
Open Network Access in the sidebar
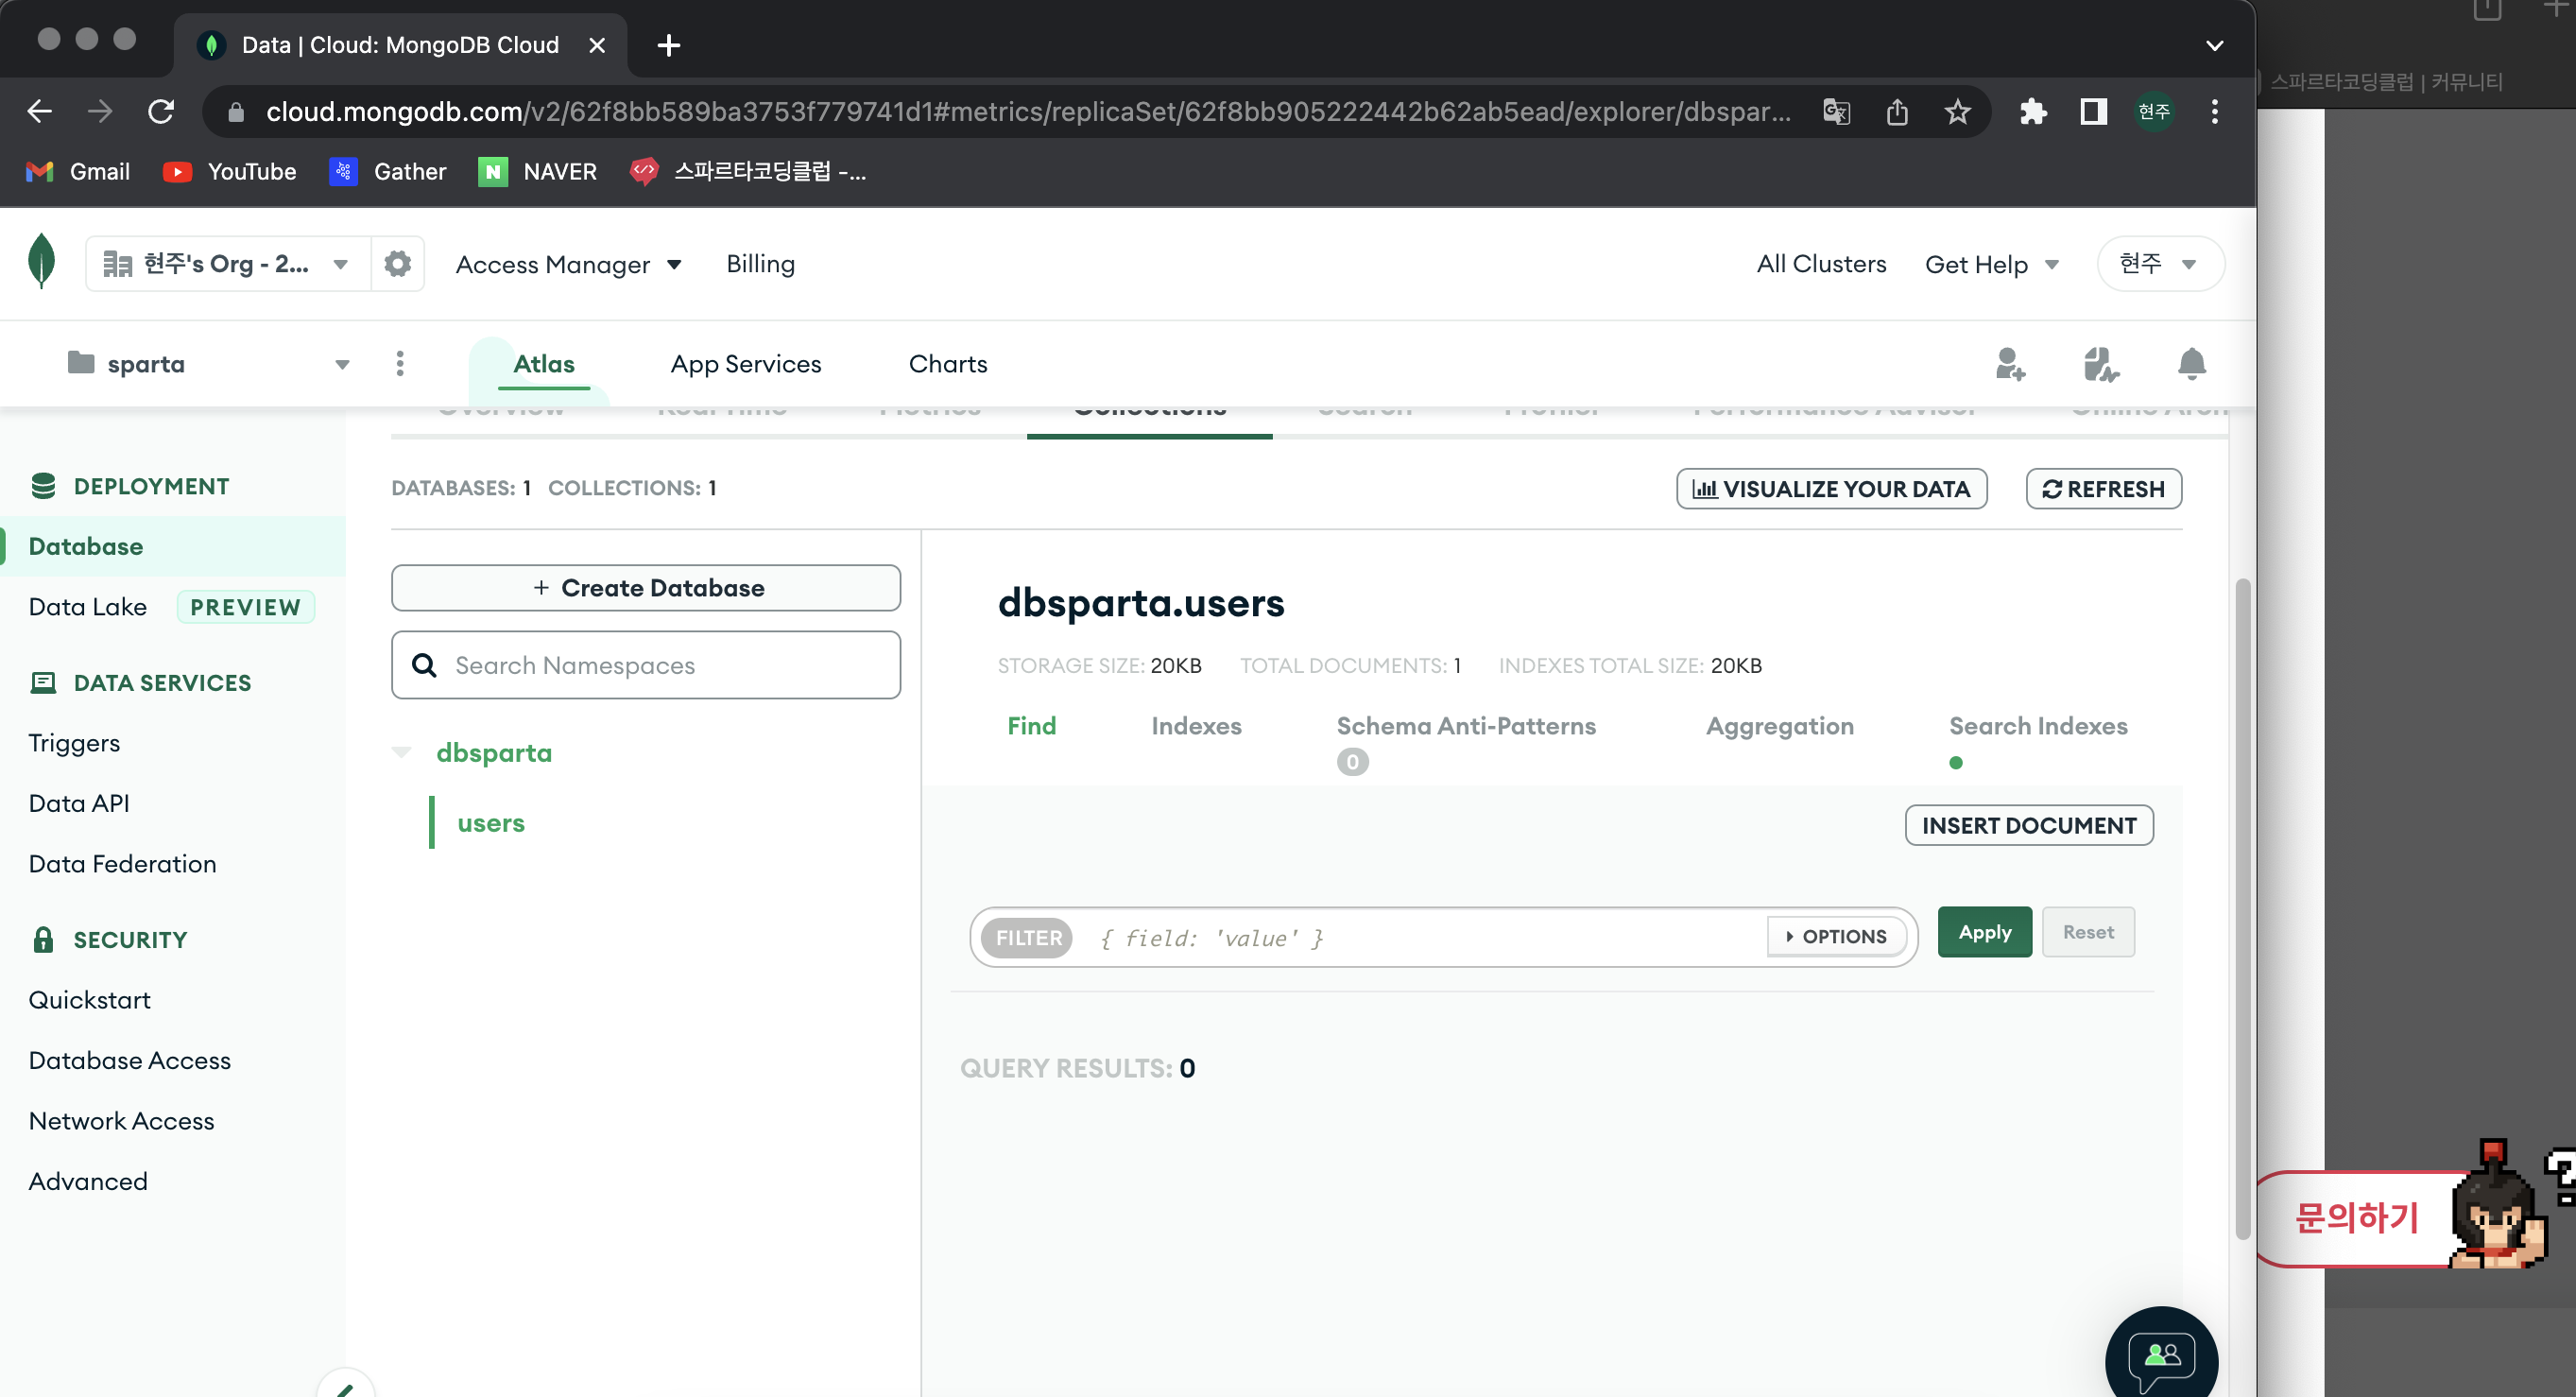pos(121,1121)
